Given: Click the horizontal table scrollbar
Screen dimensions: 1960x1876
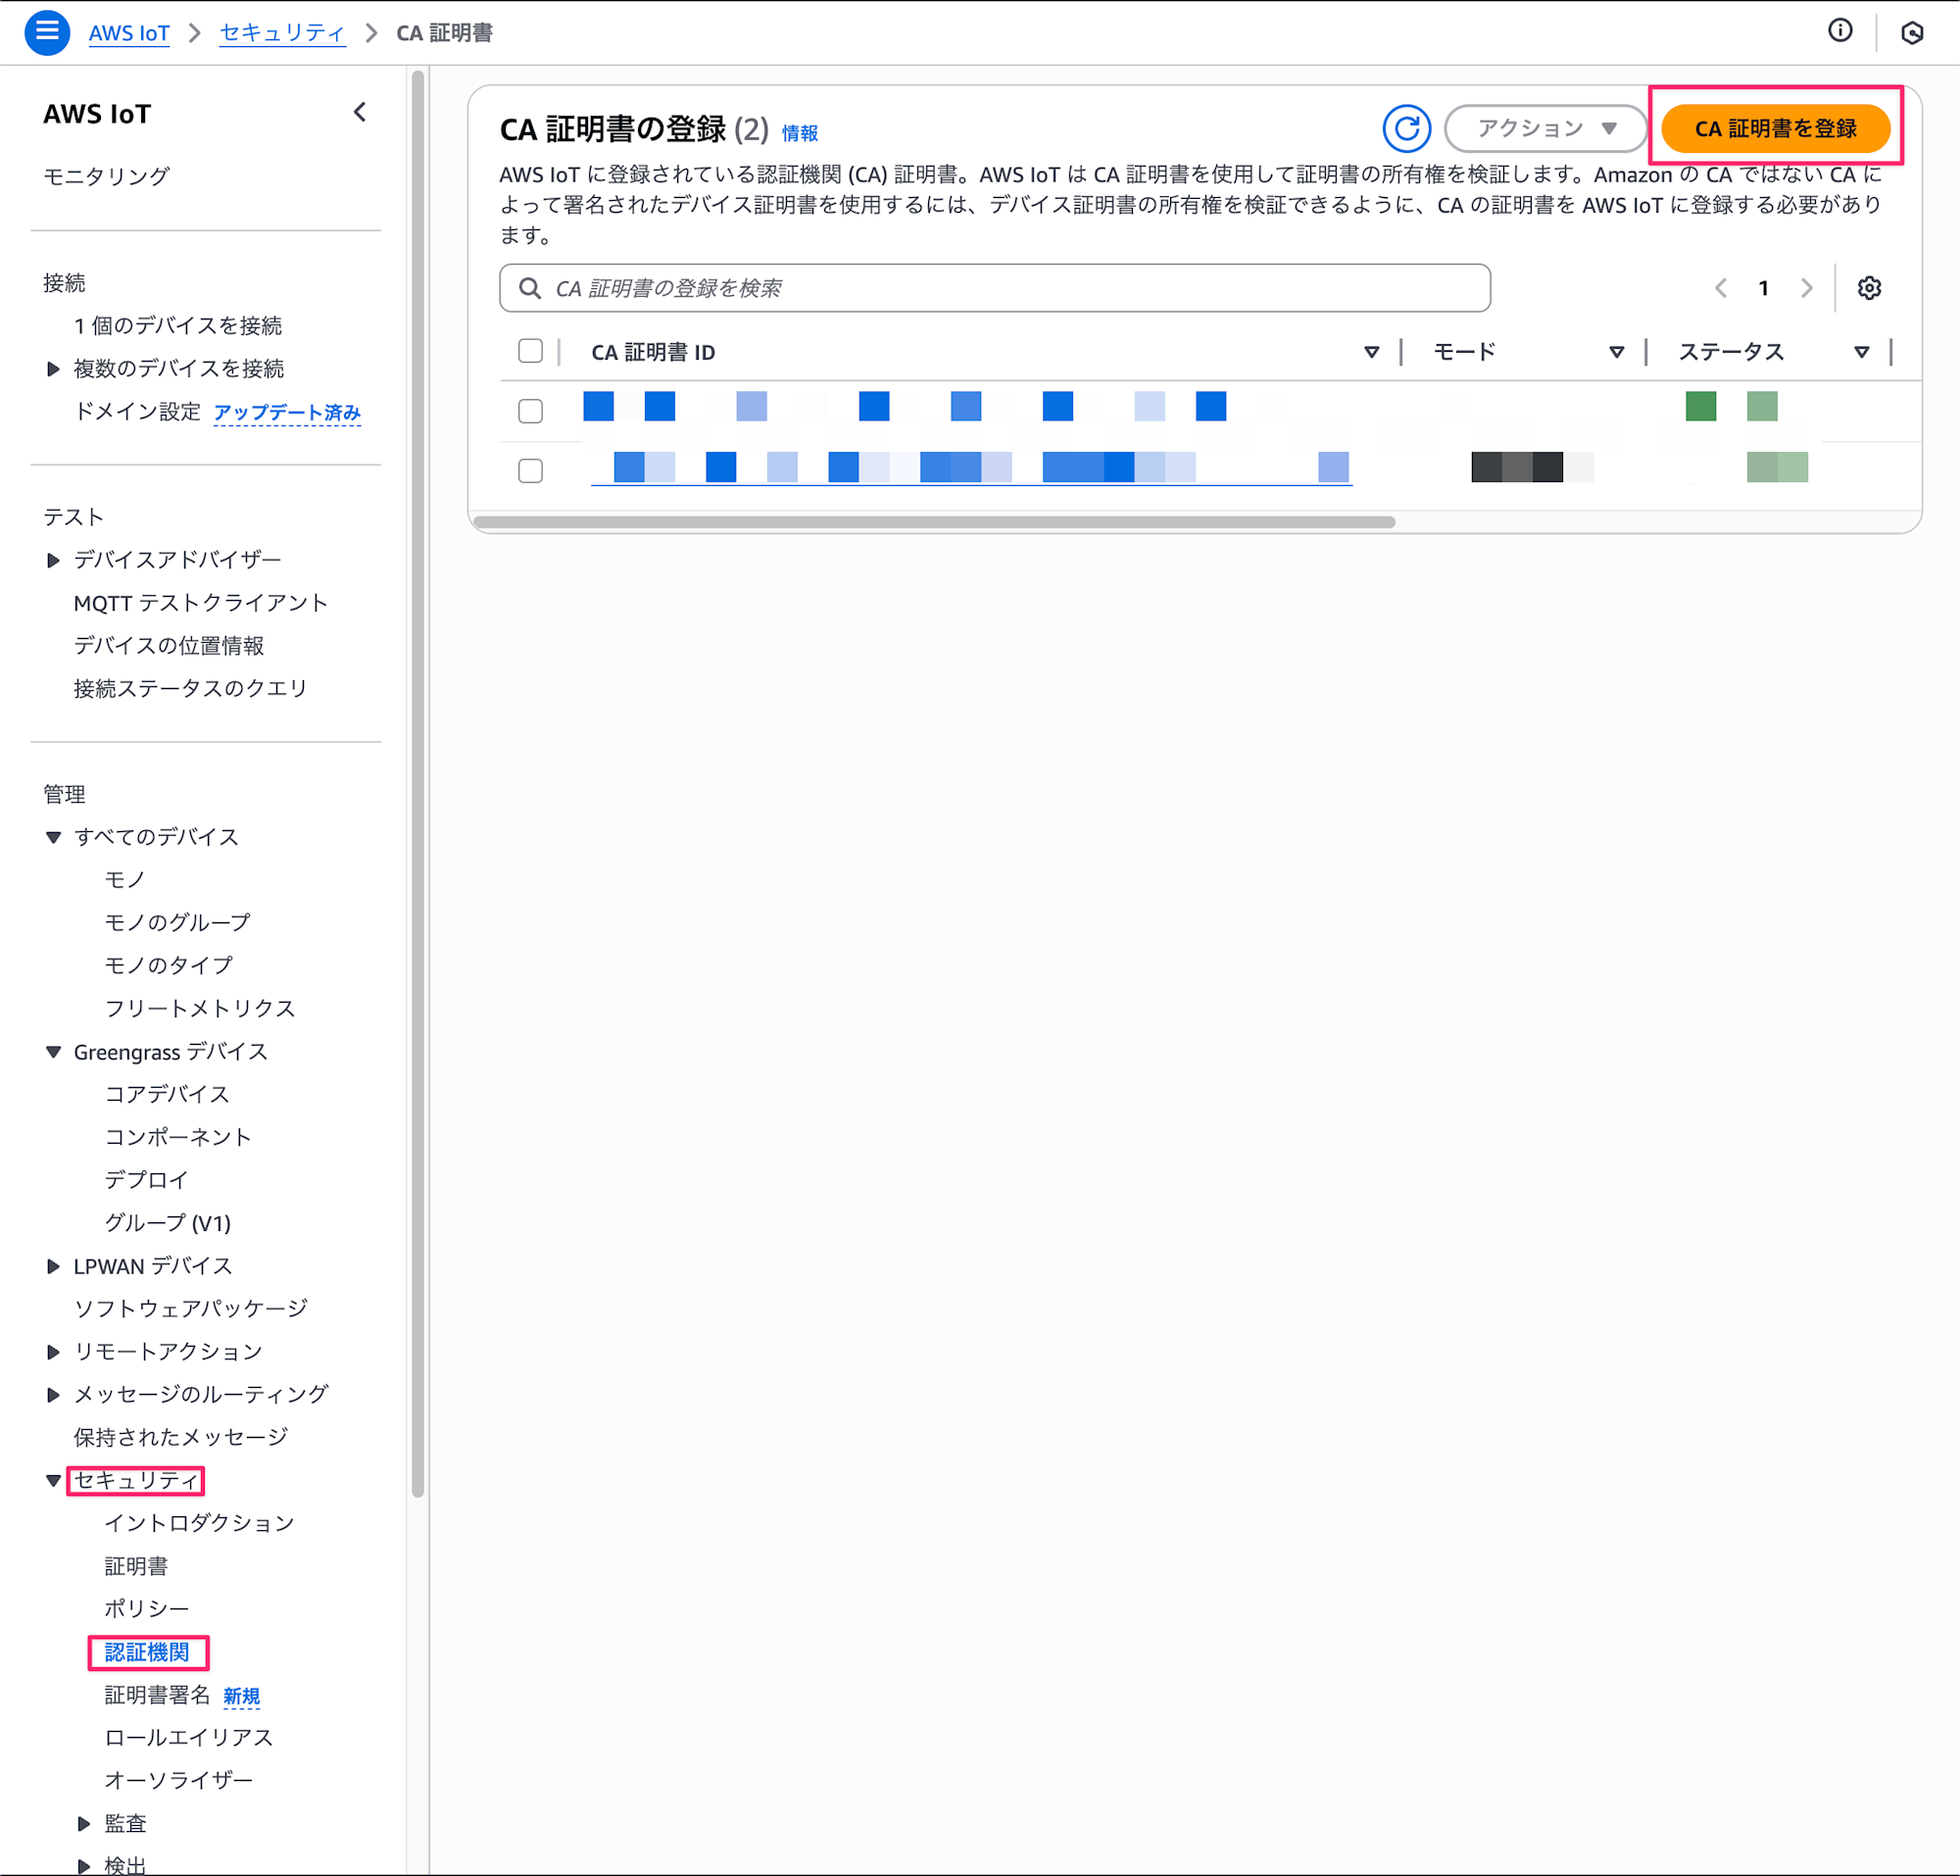Looking at the screenshot, I should (x=934, y=522).
